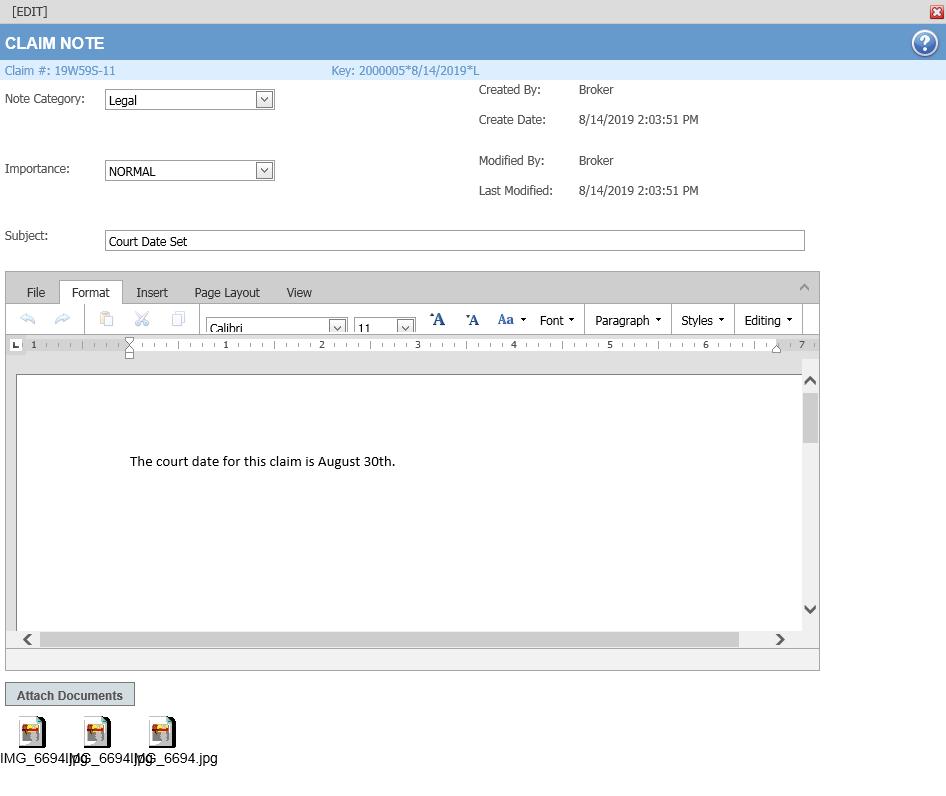This screenshot has width=946, height=796.
Task: Click the Attach Documents button
Action: [70, 695]
